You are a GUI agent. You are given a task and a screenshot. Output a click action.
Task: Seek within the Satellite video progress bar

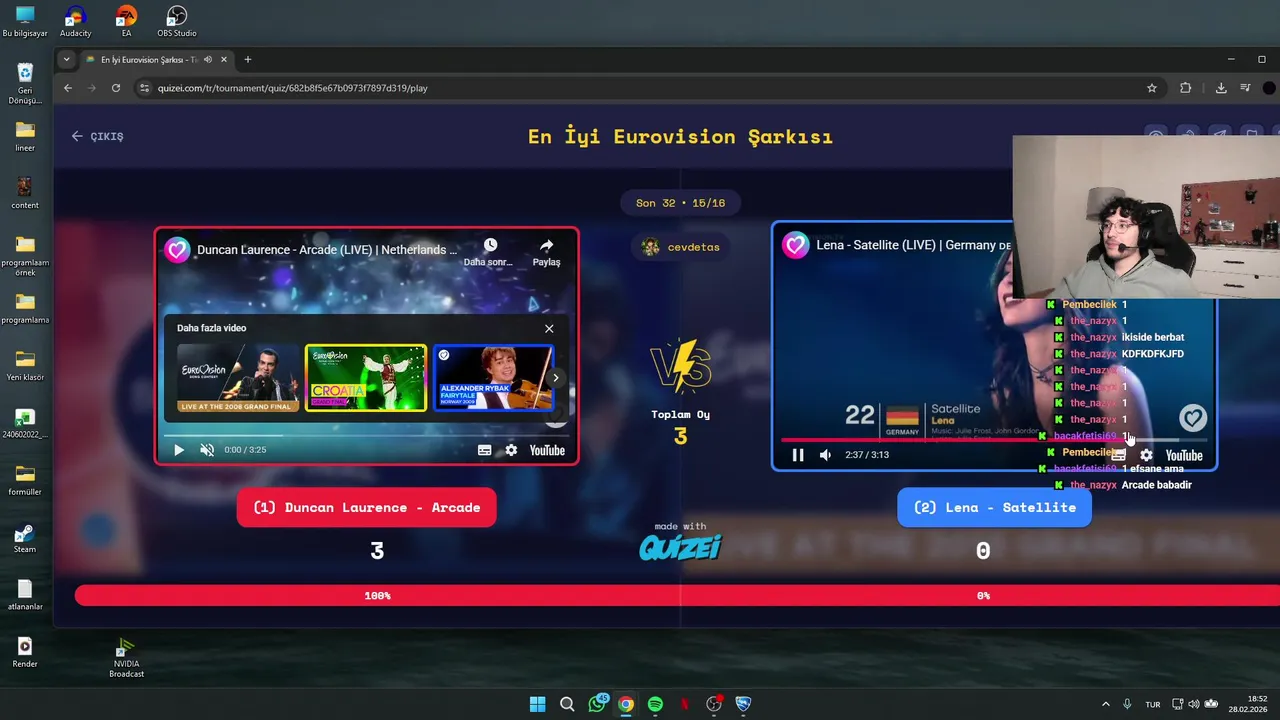tap(994, 439)
